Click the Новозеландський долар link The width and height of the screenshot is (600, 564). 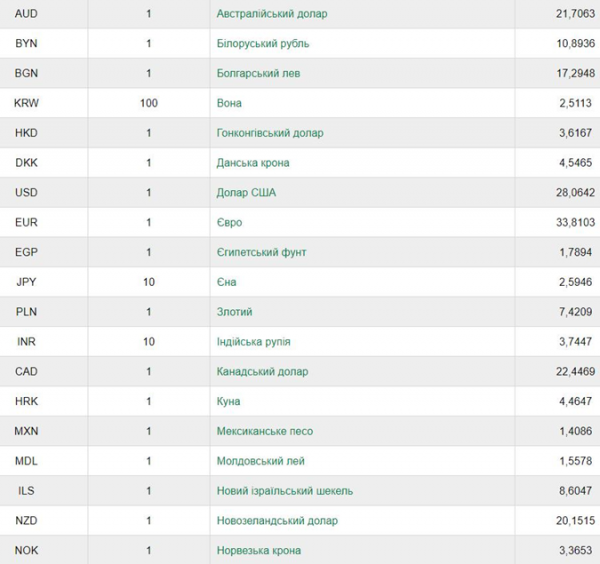point(277,521)
